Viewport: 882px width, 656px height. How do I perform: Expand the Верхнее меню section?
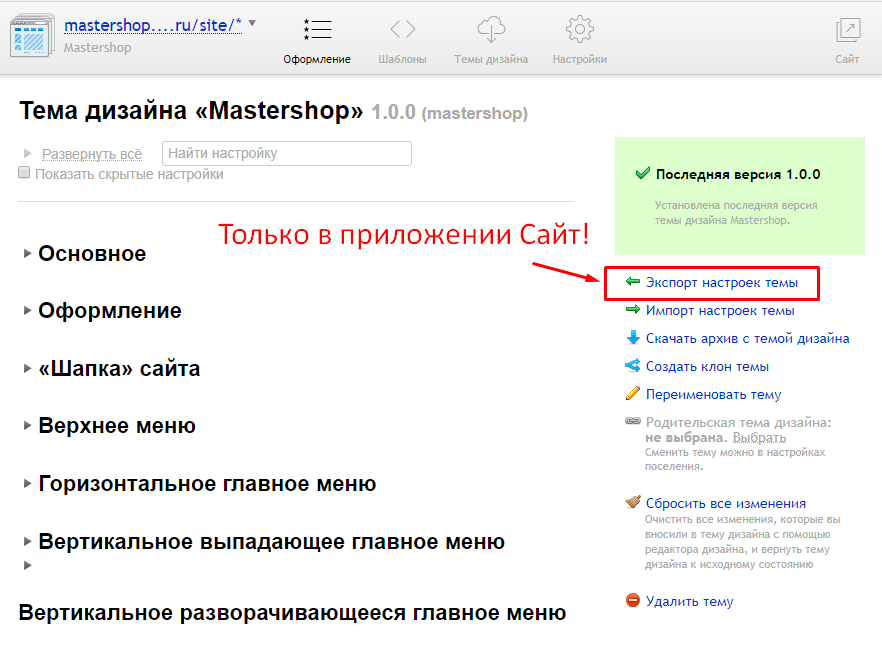click(117, 426)
